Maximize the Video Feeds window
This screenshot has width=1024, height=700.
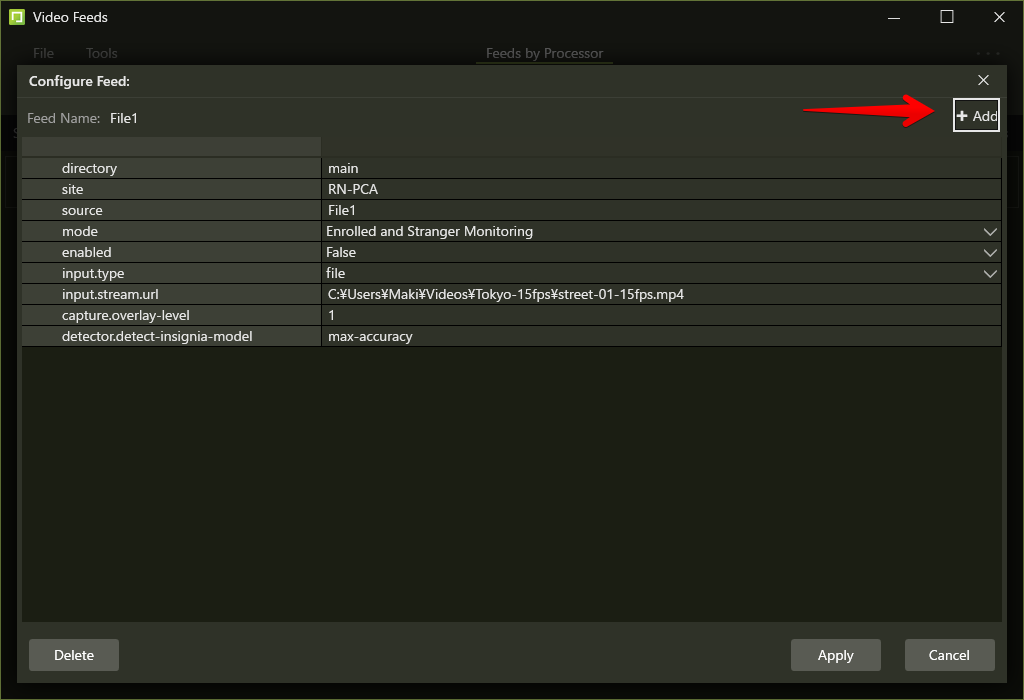pos(946,17)
